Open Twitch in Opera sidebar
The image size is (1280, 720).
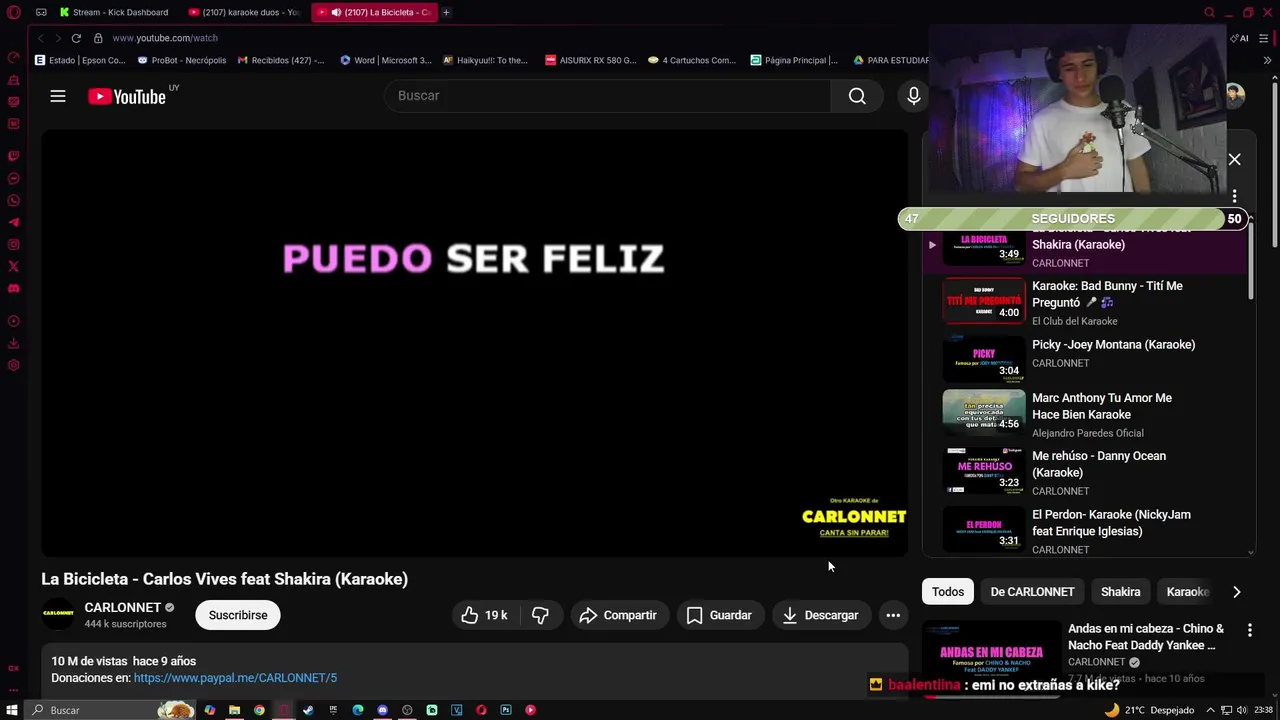tap(13, 156)
